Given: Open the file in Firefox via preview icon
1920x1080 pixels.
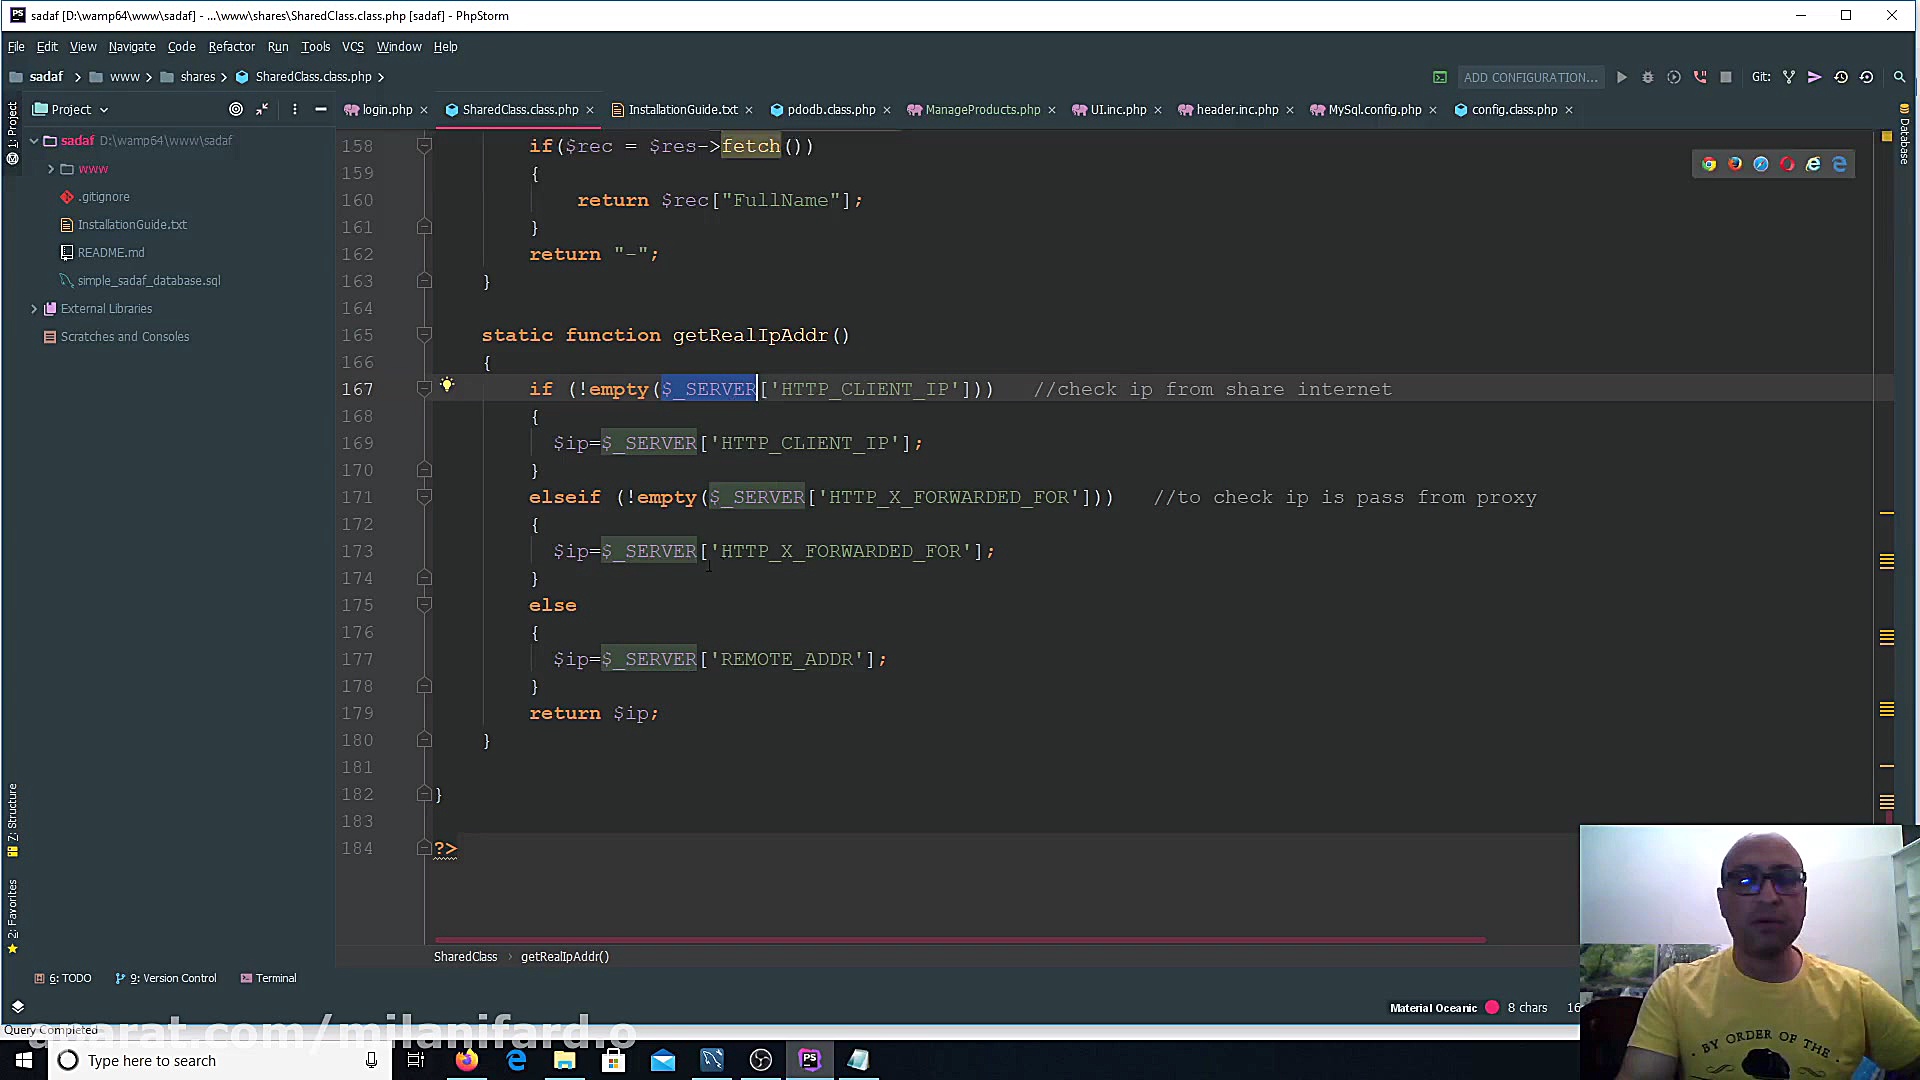Looking at the screenshot, I should (1736, 164).
